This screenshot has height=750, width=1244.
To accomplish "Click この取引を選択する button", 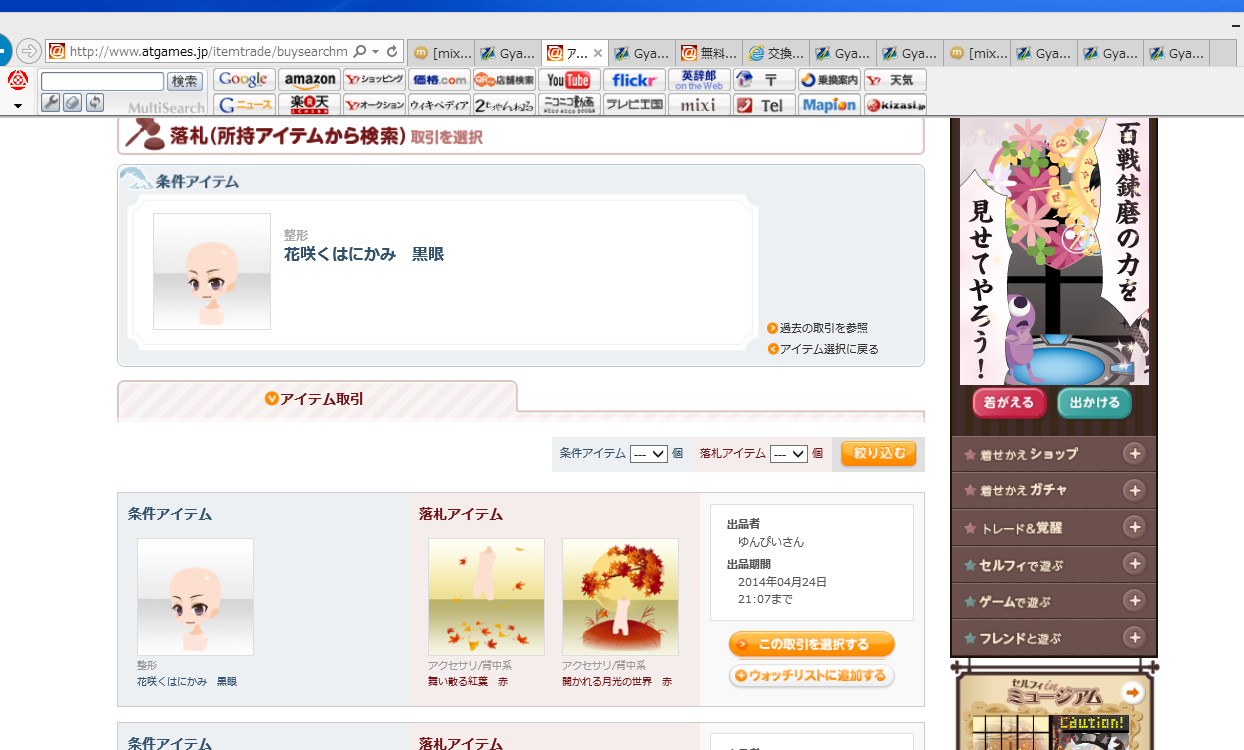I will 812,644.
